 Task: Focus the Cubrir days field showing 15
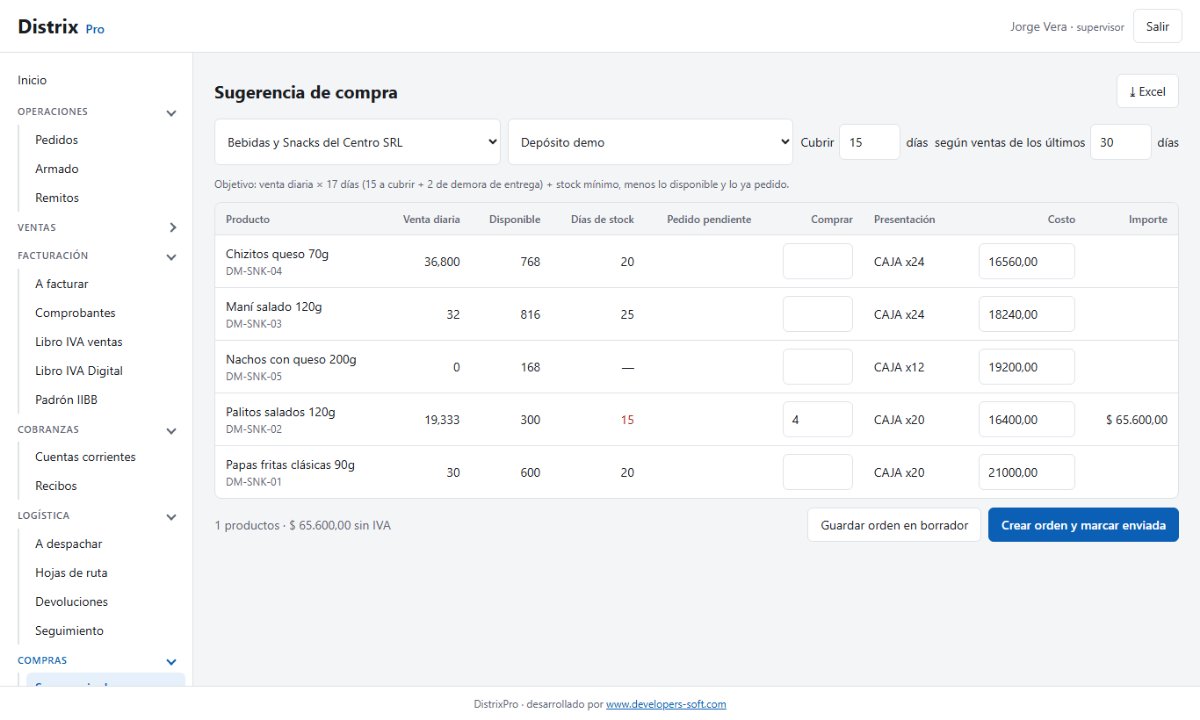tap(870, 142)
